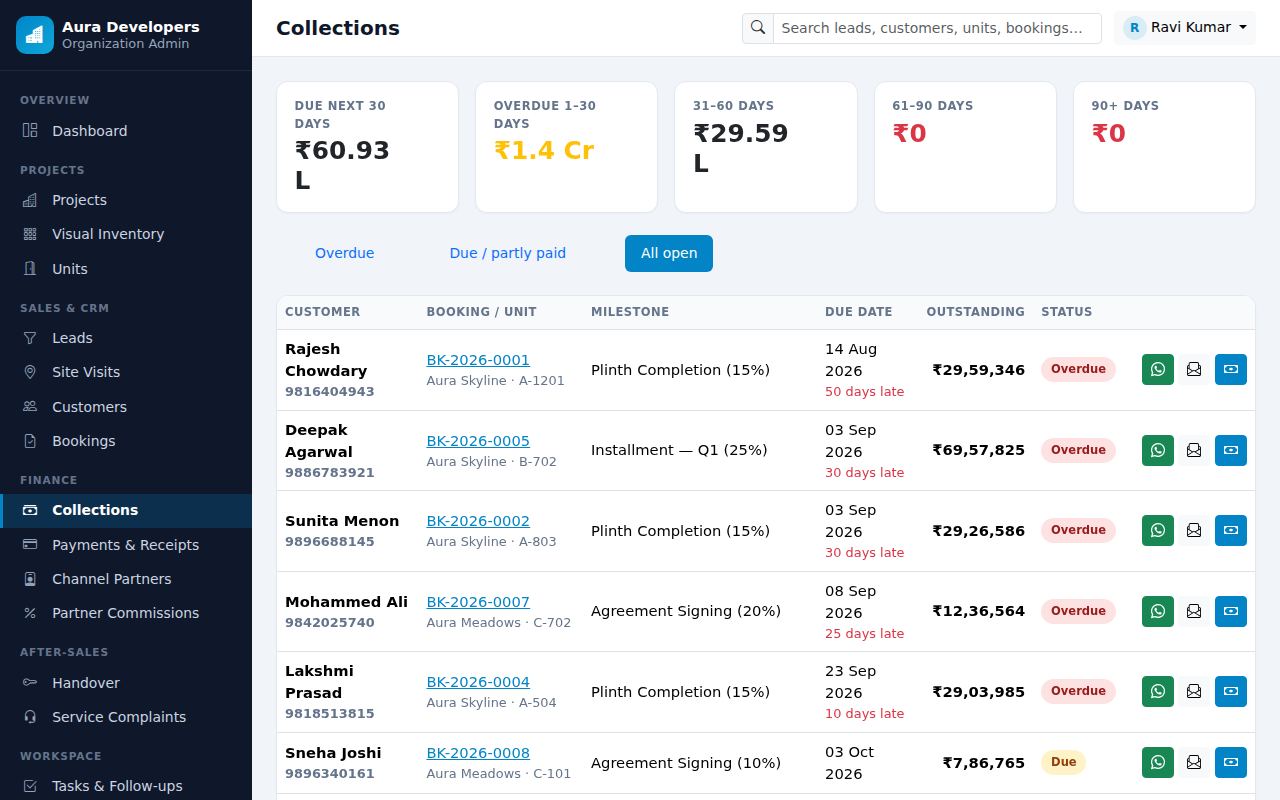
Task: Email reminder icon for Sunita Menon row
Action: pyautogui.click(x=1194, y=530)
